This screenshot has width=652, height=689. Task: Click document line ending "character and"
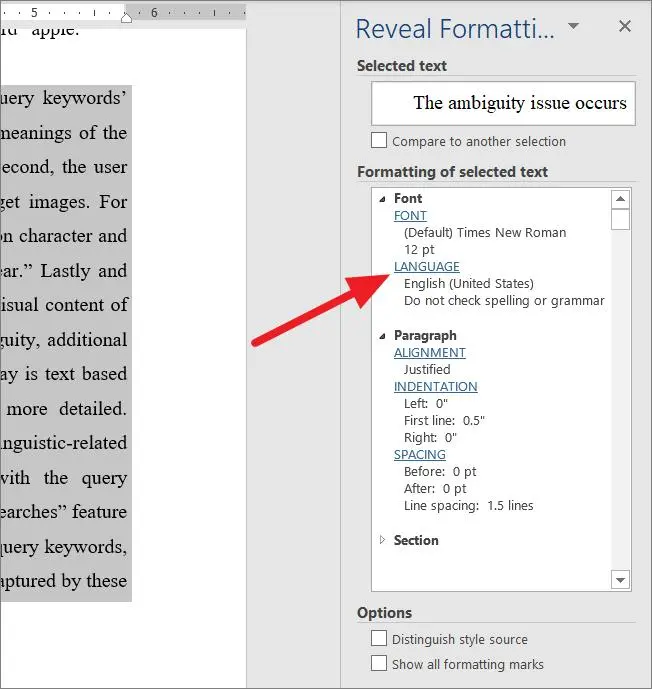tap(64, 236)
